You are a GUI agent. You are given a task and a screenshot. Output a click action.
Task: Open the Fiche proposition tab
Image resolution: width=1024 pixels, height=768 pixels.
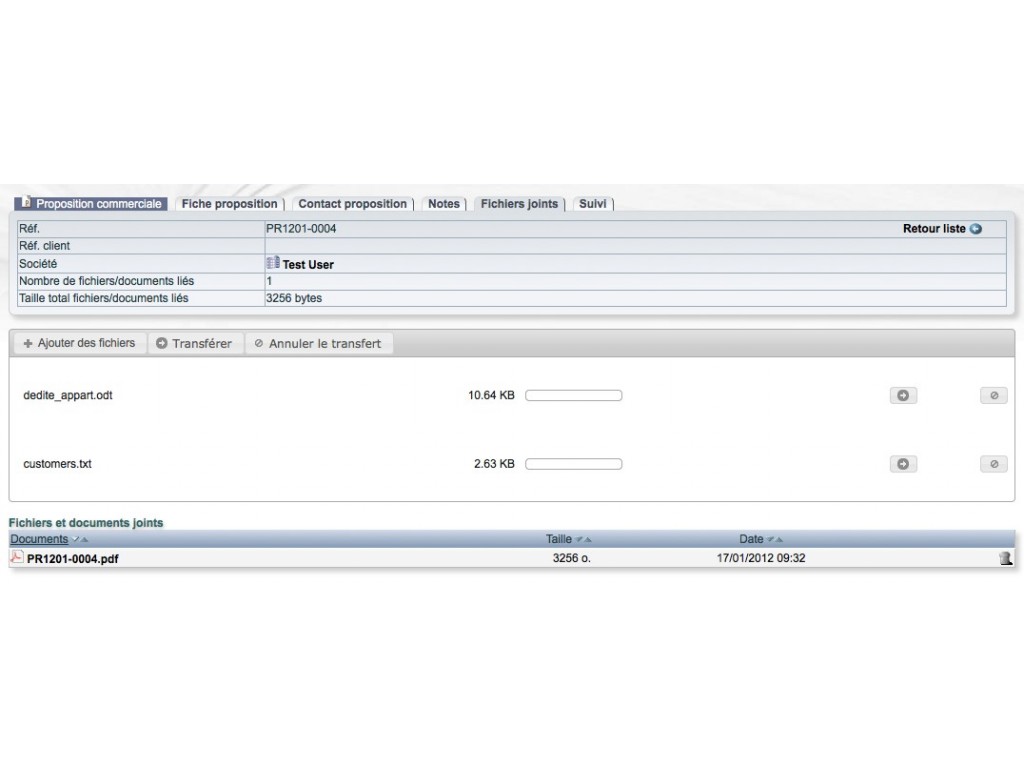[x=229, y=204]
